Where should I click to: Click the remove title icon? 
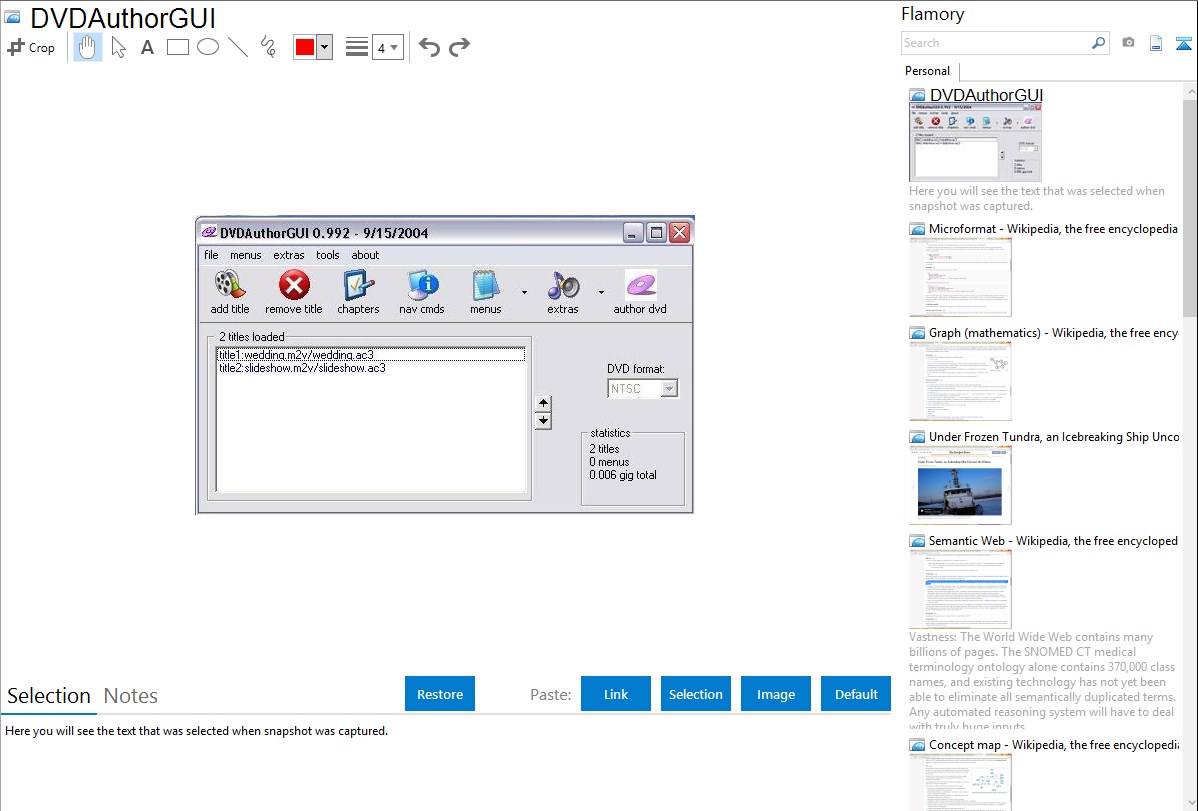(x=294, y=292)
